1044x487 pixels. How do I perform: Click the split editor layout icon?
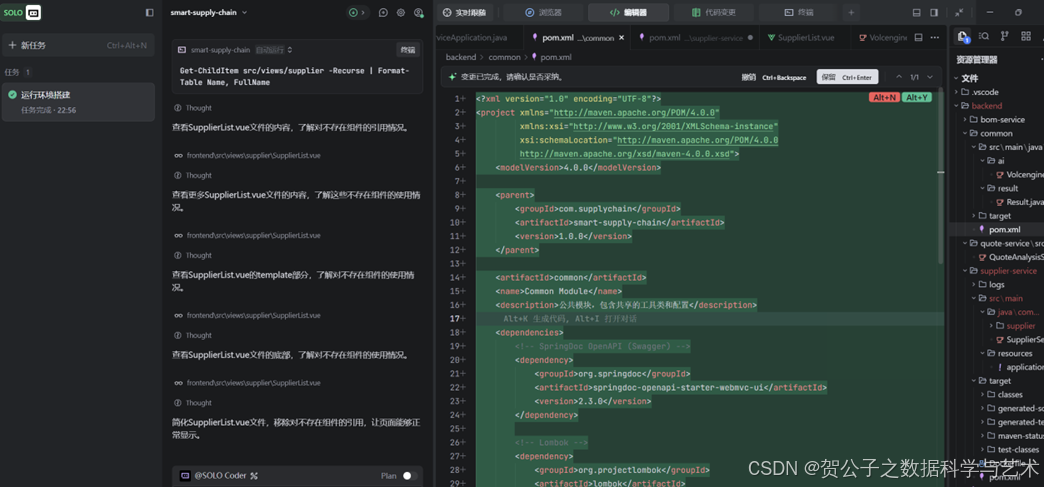pyautogui.click(x=919, y=38)
